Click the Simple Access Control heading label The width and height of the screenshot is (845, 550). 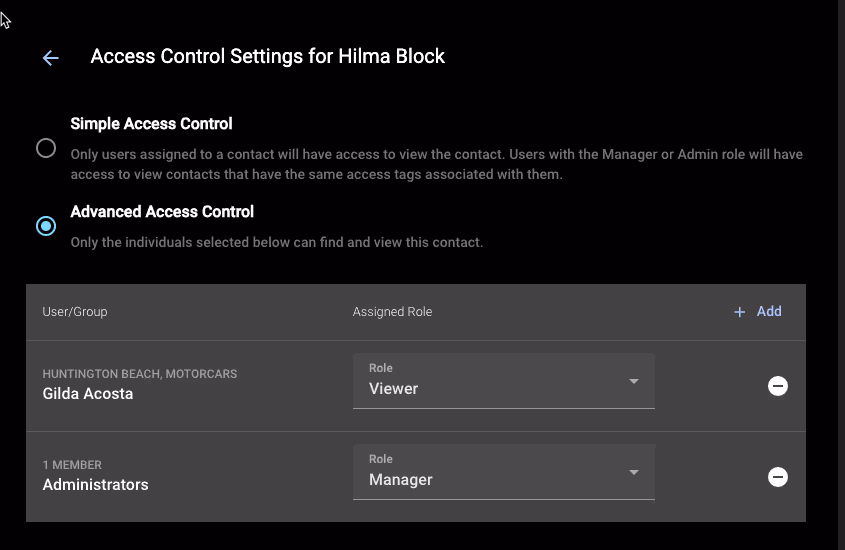click(x=151, y=124)
